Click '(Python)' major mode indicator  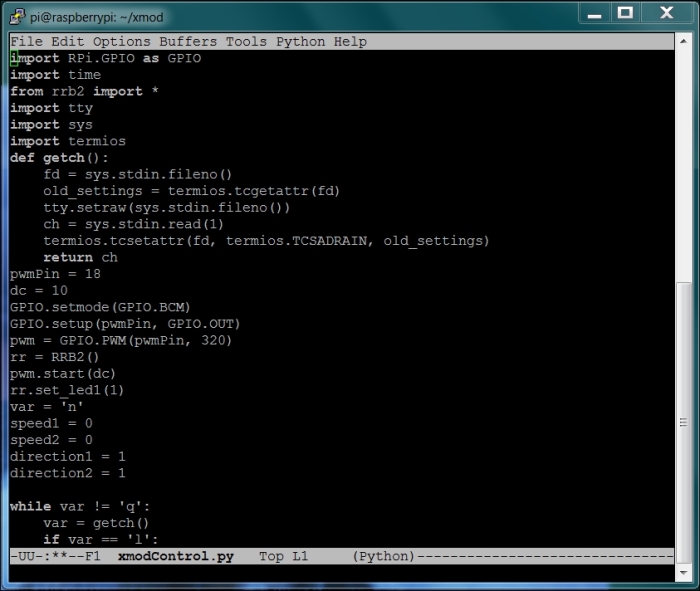click(383, 556)
